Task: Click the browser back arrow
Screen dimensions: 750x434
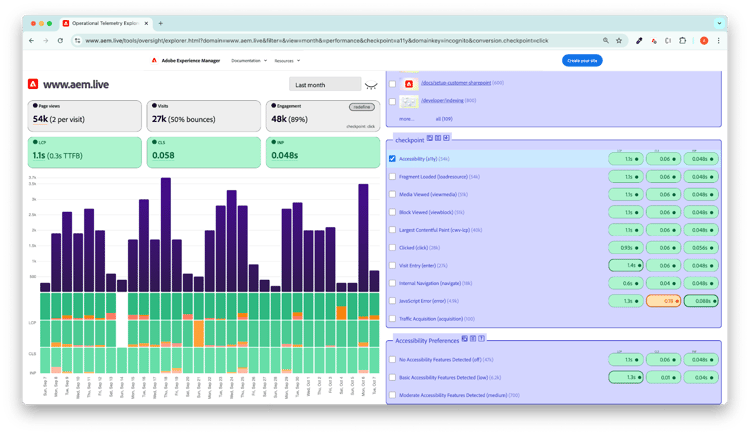Action: click(31, 41)
